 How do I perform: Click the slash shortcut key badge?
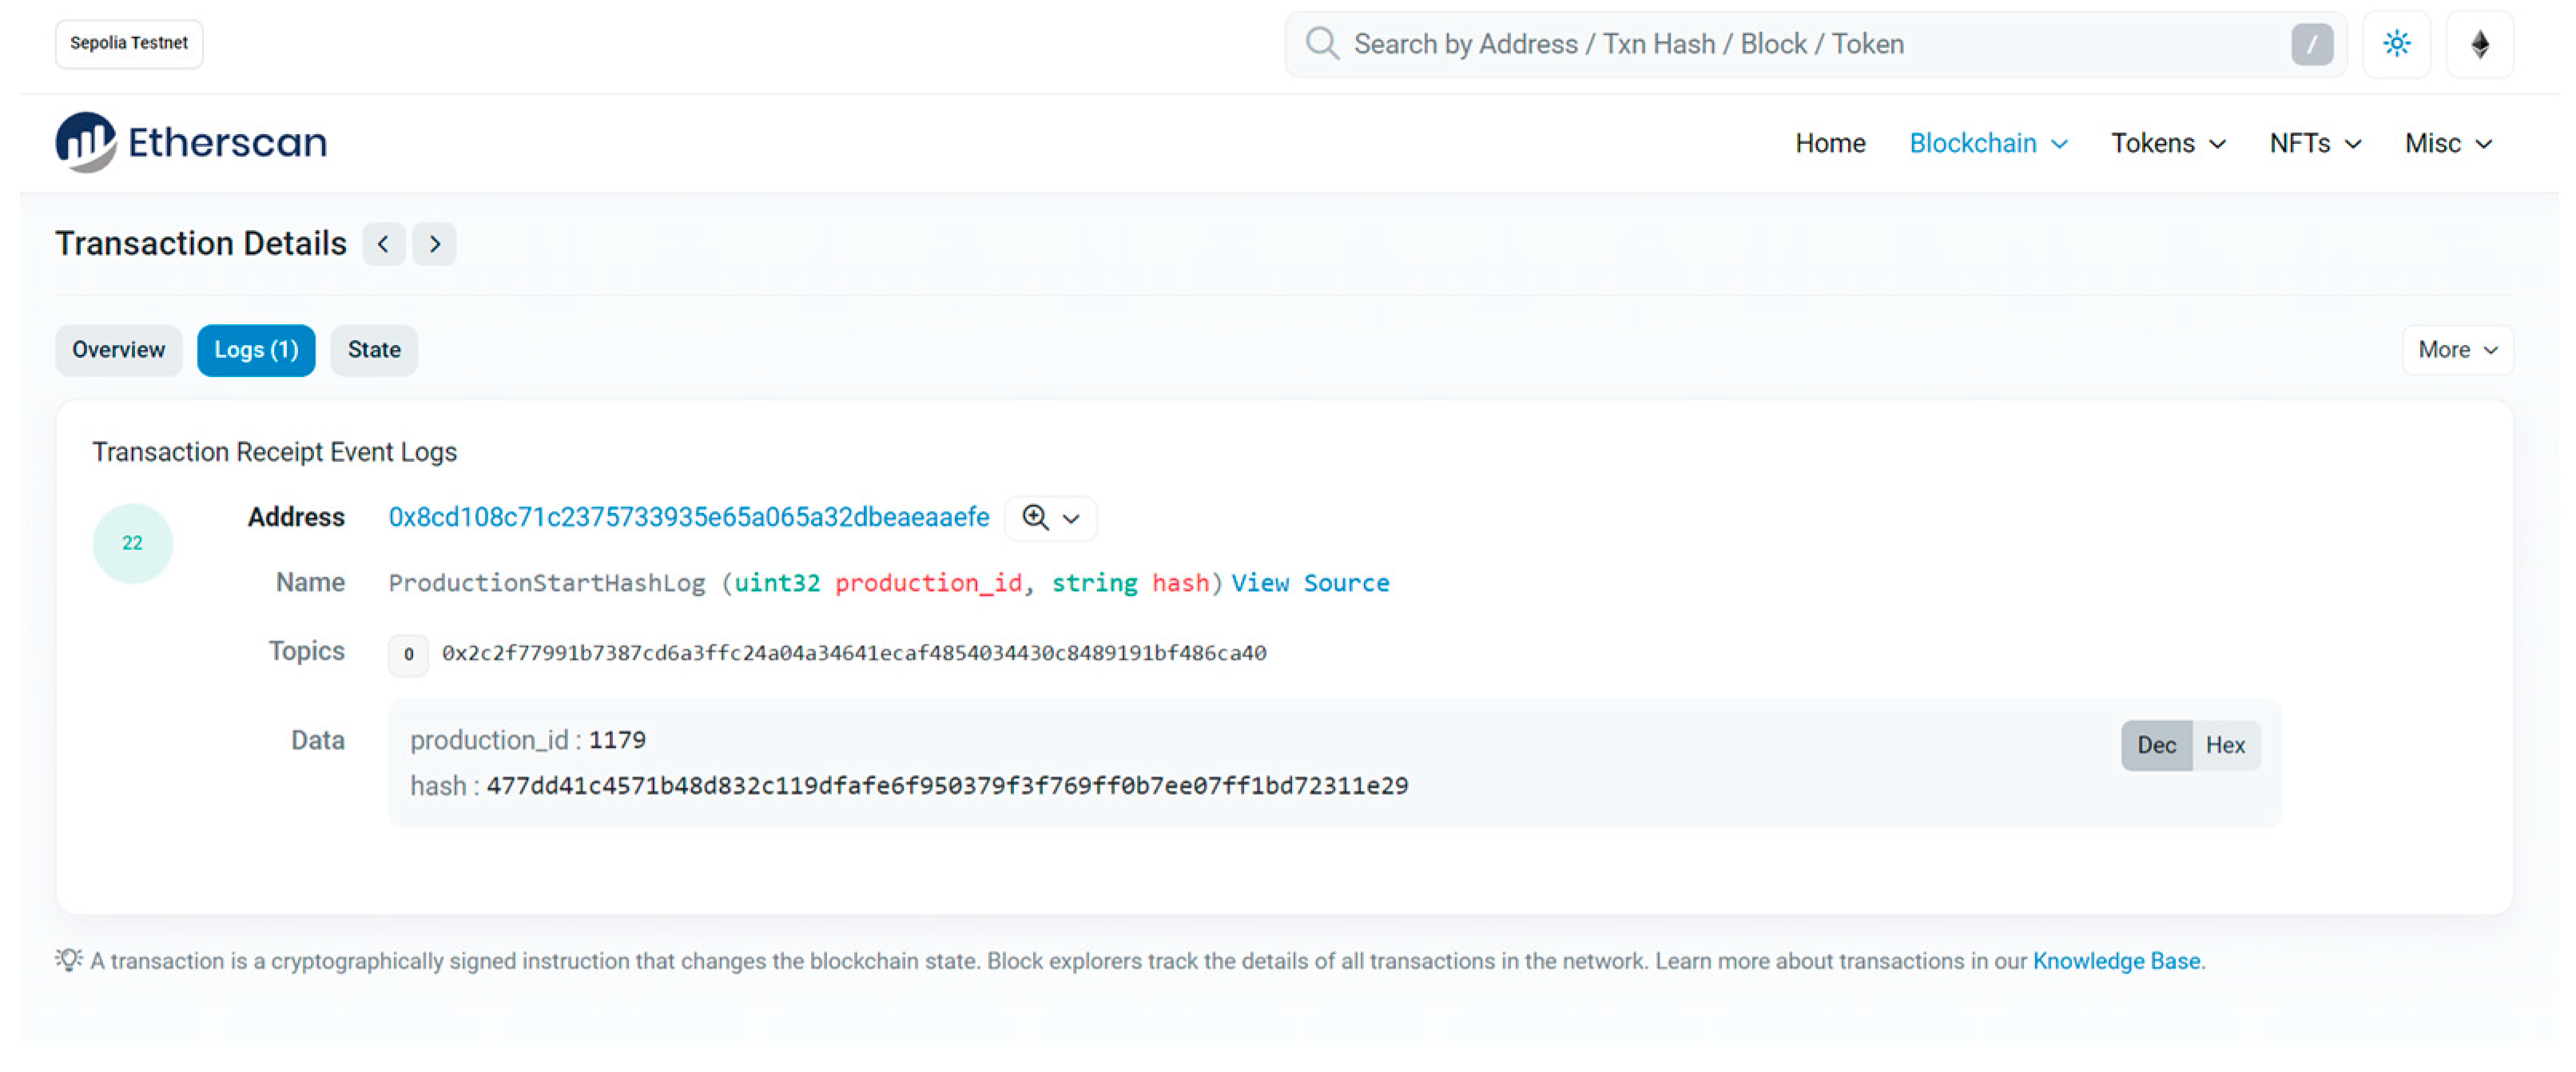(2311, 44)
